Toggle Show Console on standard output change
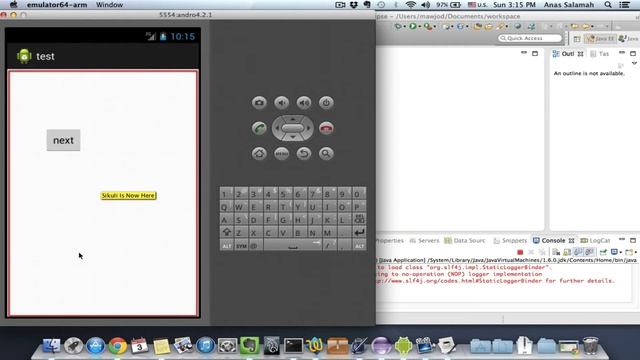 click(578, 252)
